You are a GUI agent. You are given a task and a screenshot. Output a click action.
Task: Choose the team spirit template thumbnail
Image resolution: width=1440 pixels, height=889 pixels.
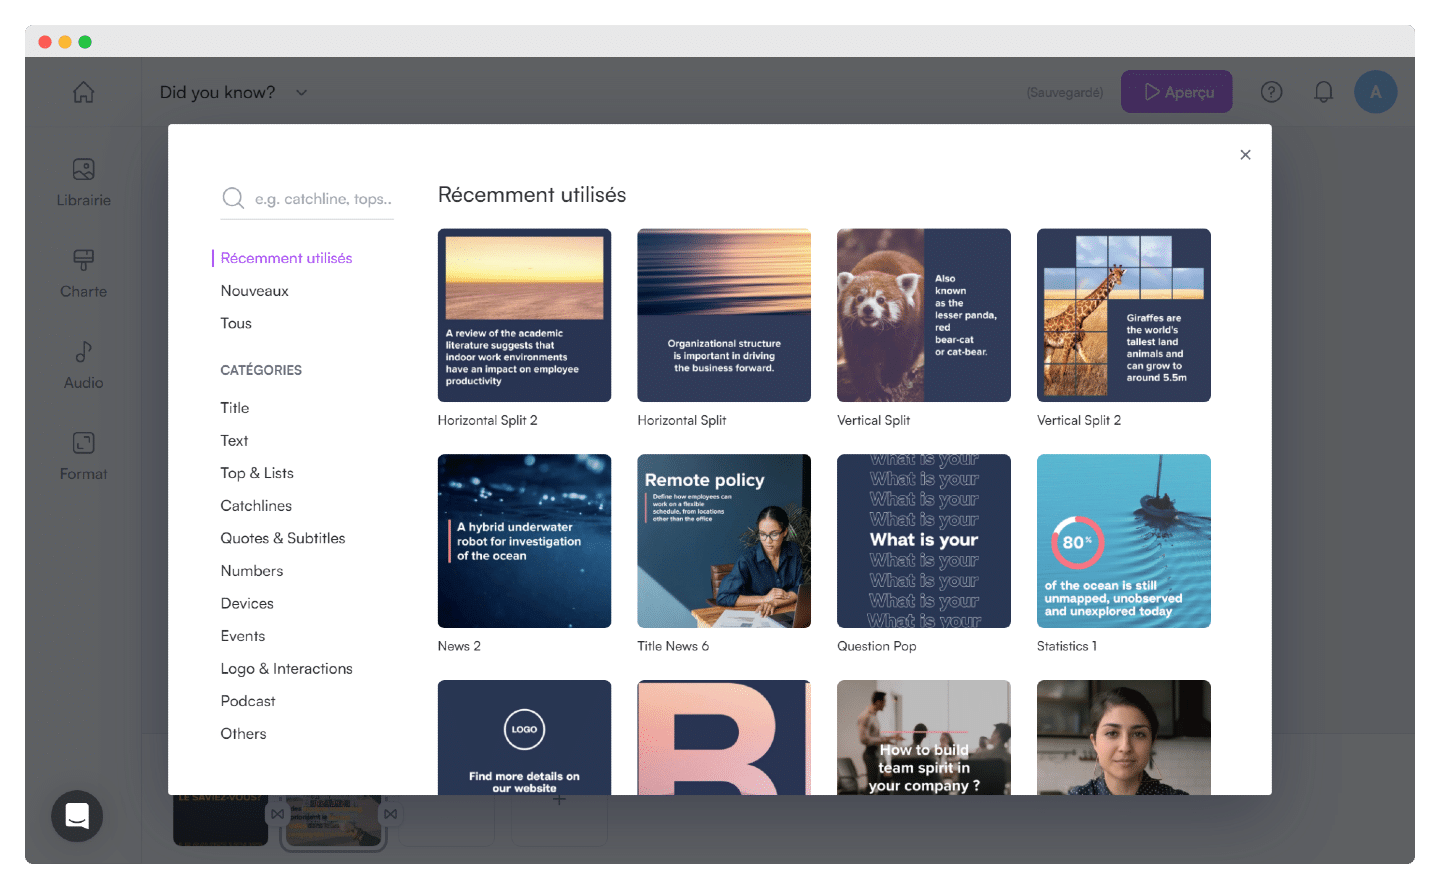point(924,738)
